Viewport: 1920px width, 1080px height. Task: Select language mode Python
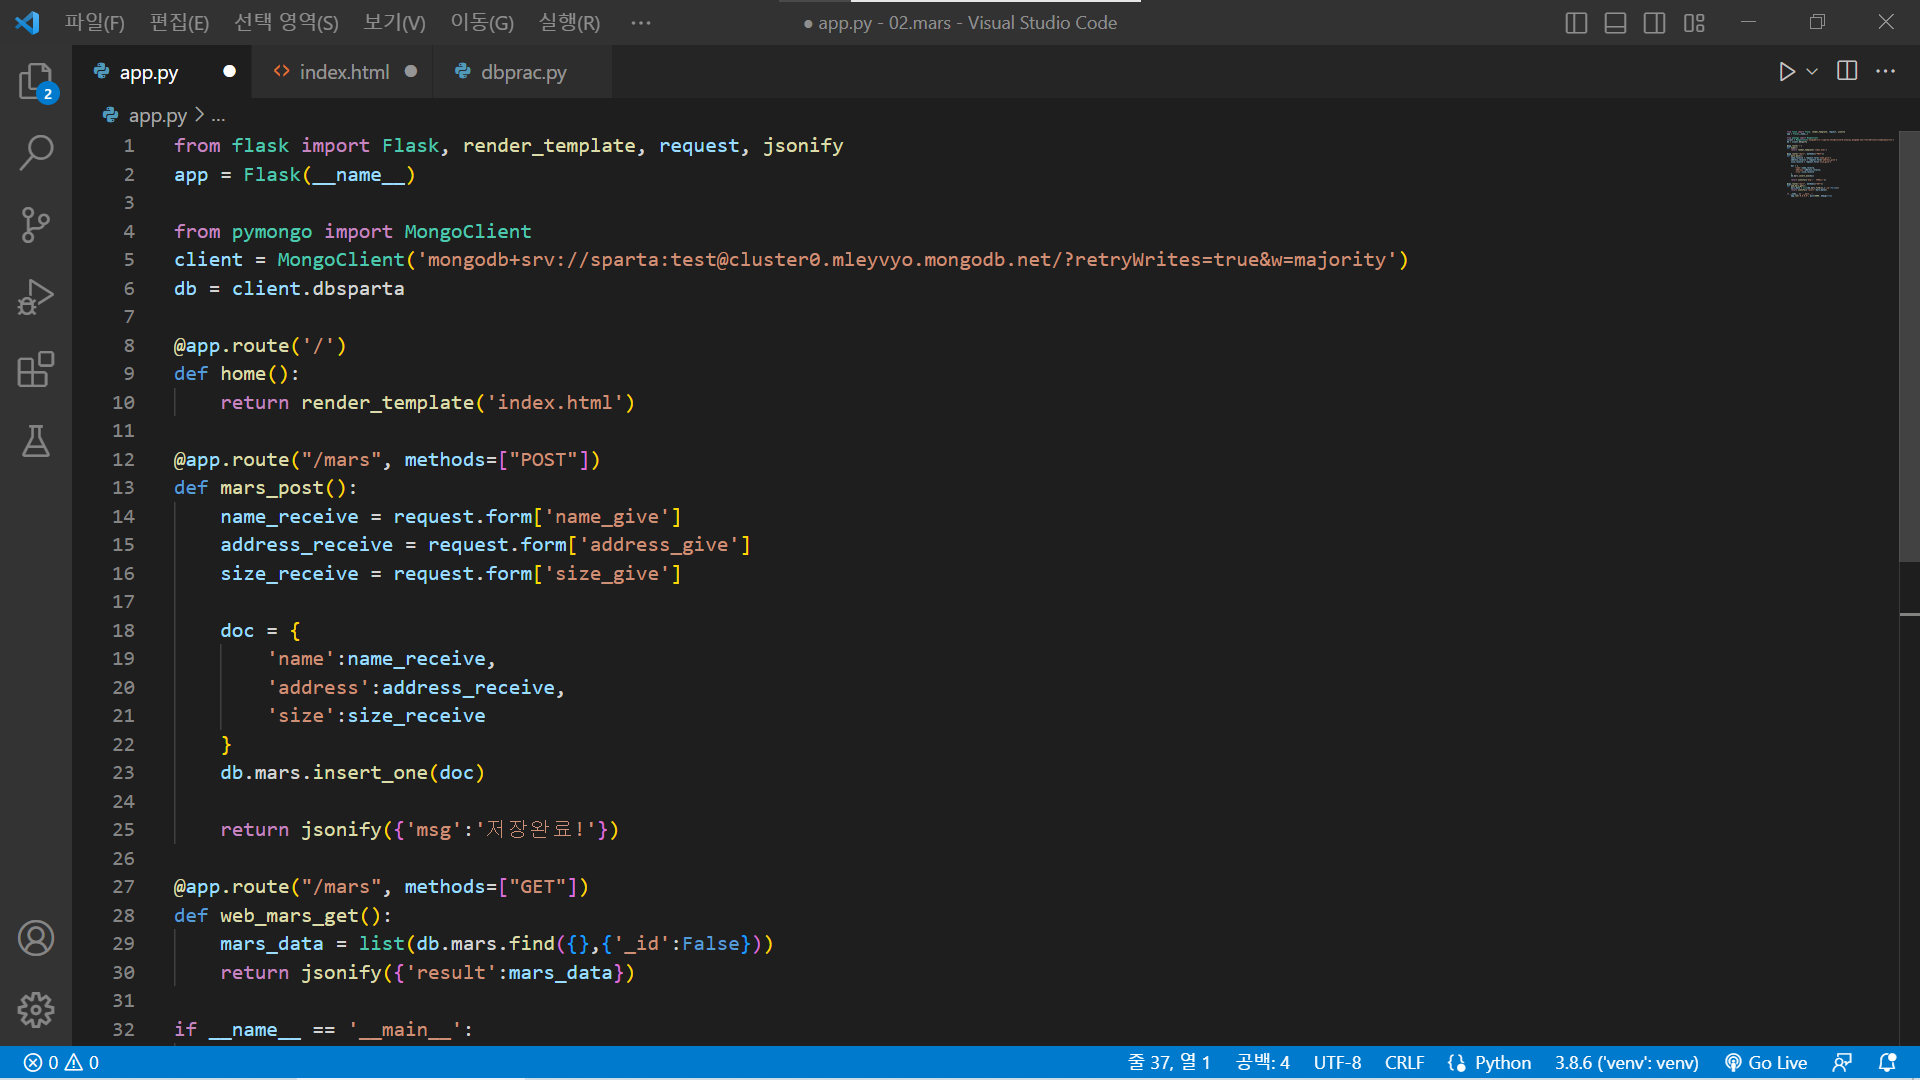(1502, 1062)
